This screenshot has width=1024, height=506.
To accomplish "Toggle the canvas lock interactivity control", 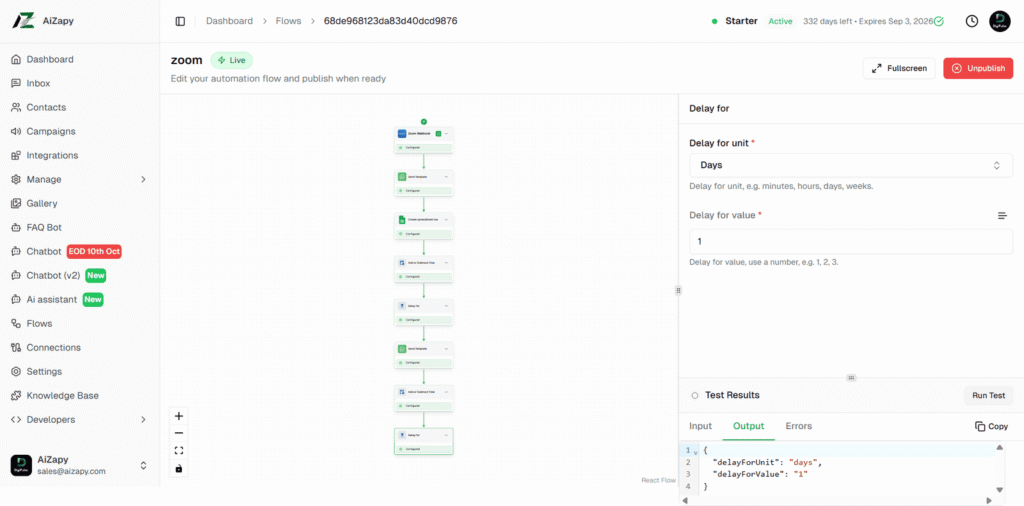I will [179, 468].
